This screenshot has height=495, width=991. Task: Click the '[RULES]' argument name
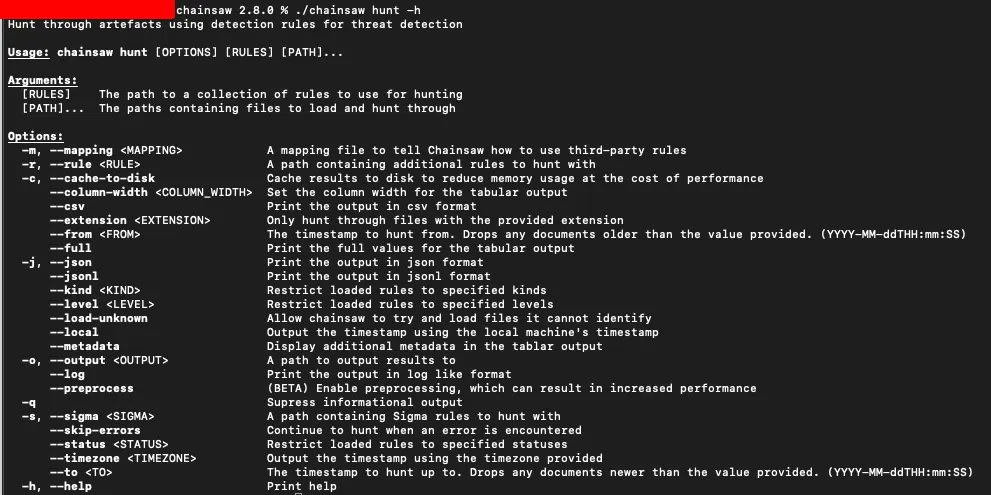46,94
